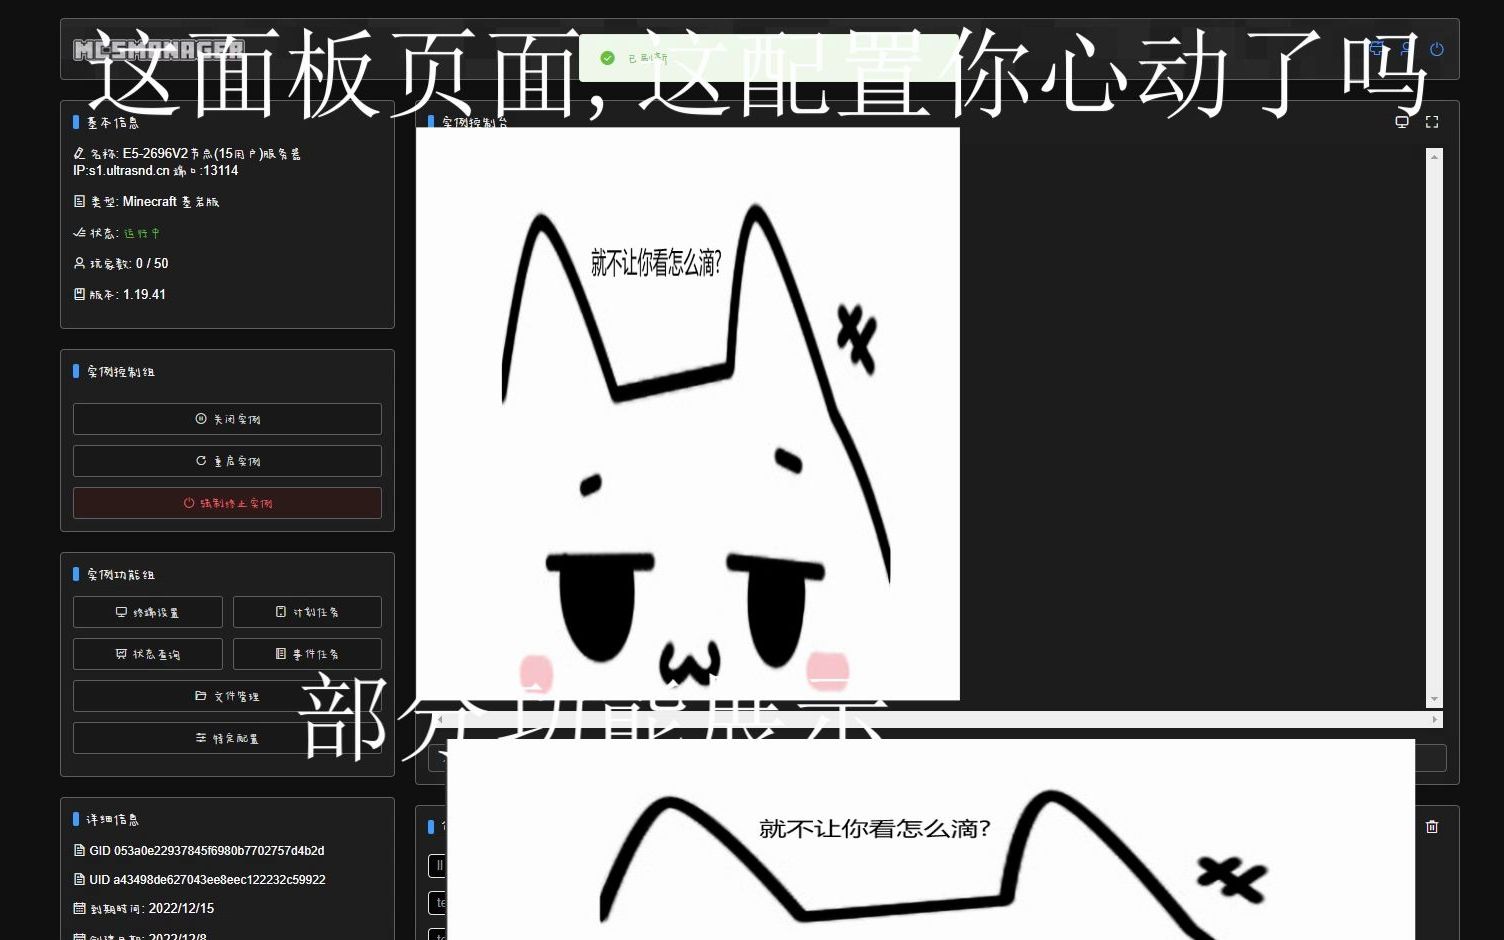Click the 玩家数 0 / 50 row
The height and width of the screenshot is (940, 1504).
121,264
